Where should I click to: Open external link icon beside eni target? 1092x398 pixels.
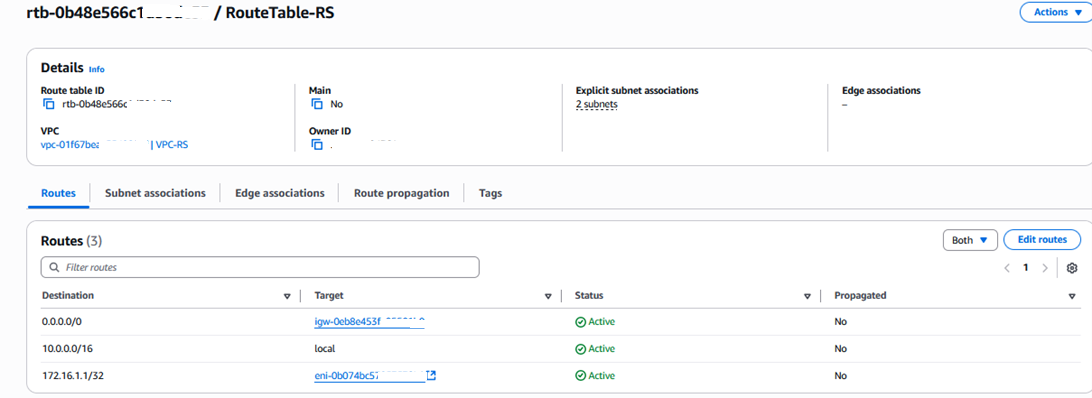coord(431,376)
